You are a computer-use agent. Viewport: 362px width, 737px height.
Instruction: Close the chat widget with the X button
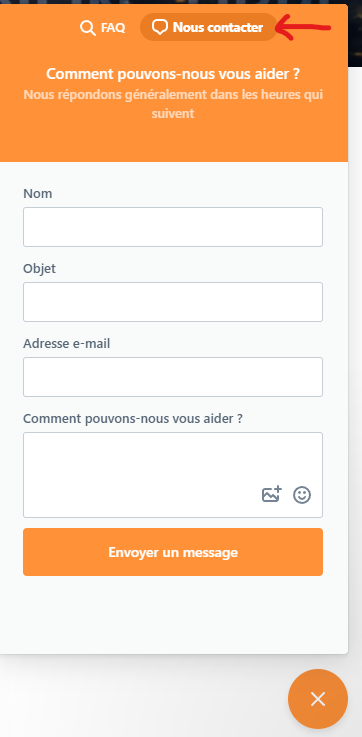318,699
